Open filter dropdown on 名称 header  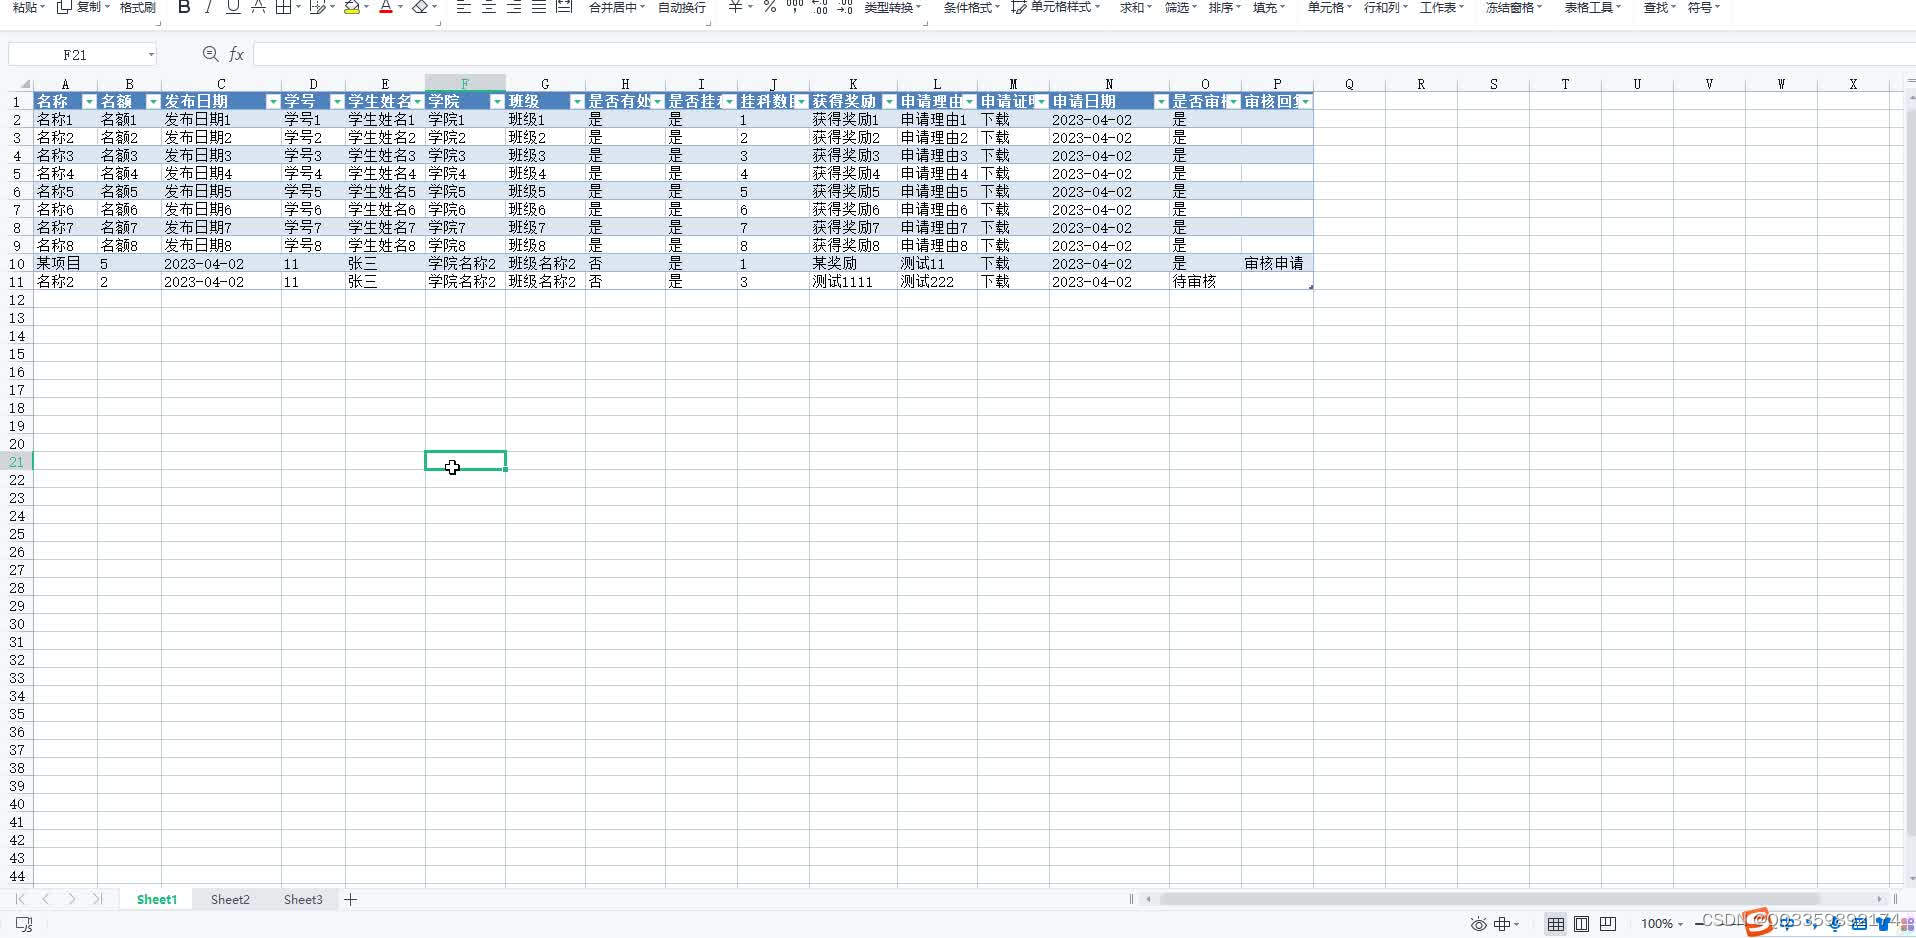[89, 102]
